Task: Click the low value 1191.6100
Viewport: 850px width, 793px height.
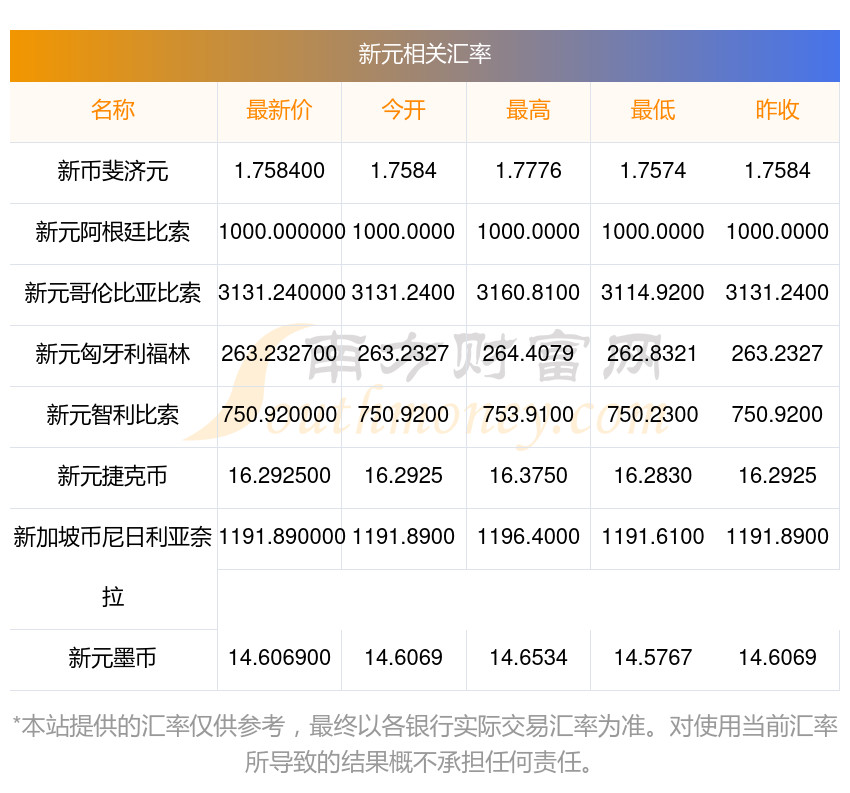Action: [x=653, y=537]
